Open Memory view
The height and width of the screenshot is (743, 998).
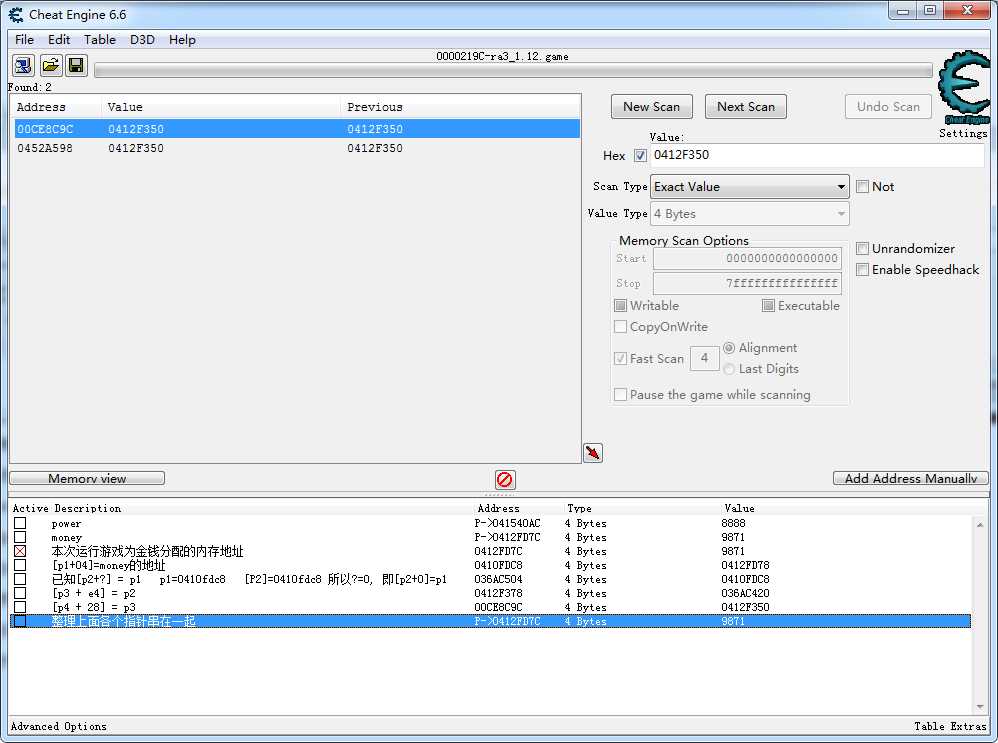click(87, 478)
